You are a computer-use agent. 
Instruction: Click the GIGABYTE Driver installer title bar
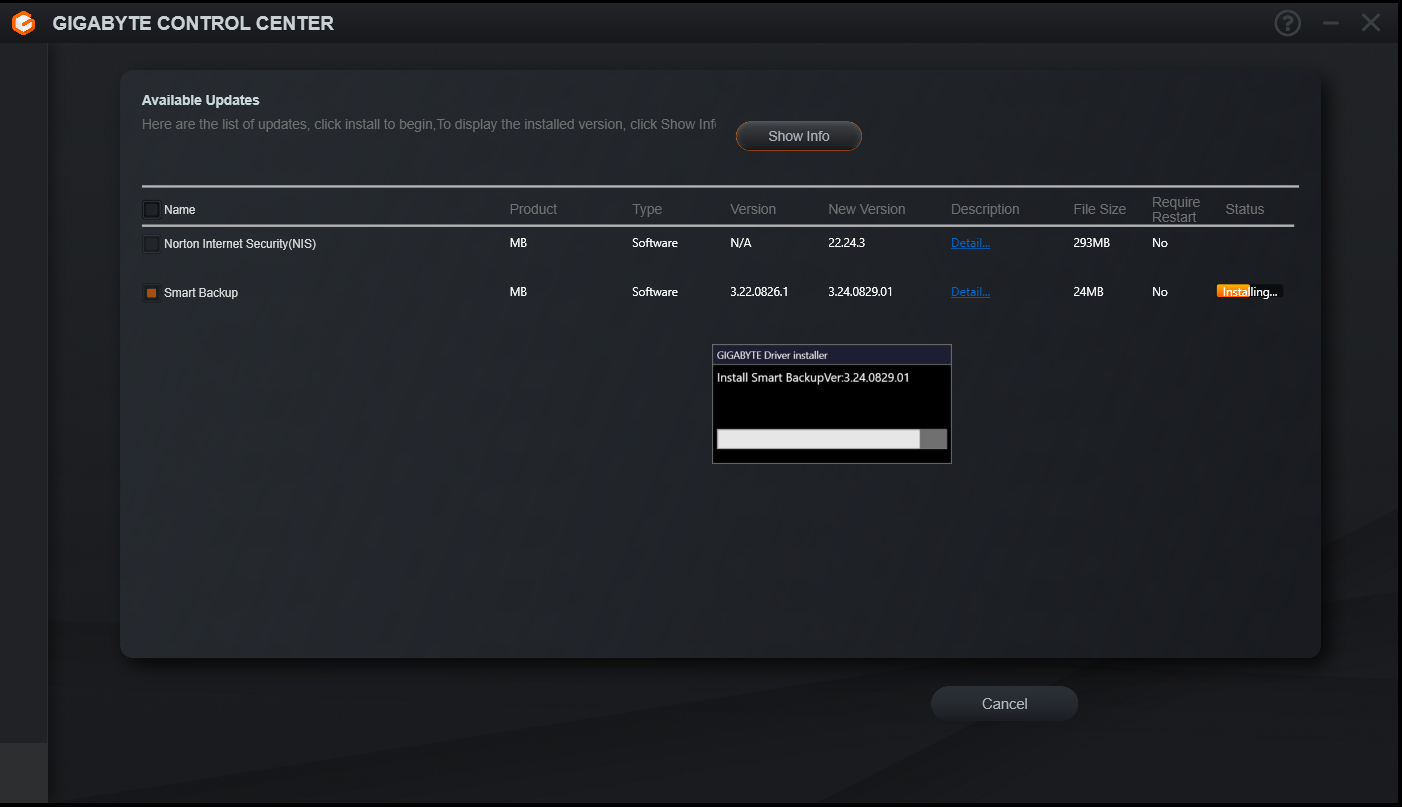(831, 355)
